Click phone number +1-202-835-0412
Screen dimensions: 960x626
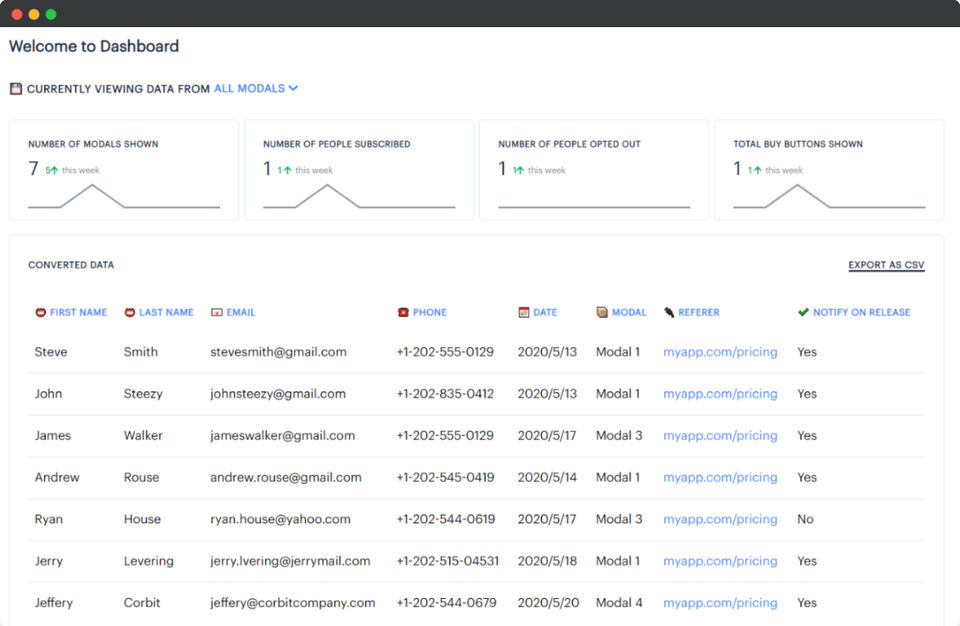(445, 394)
